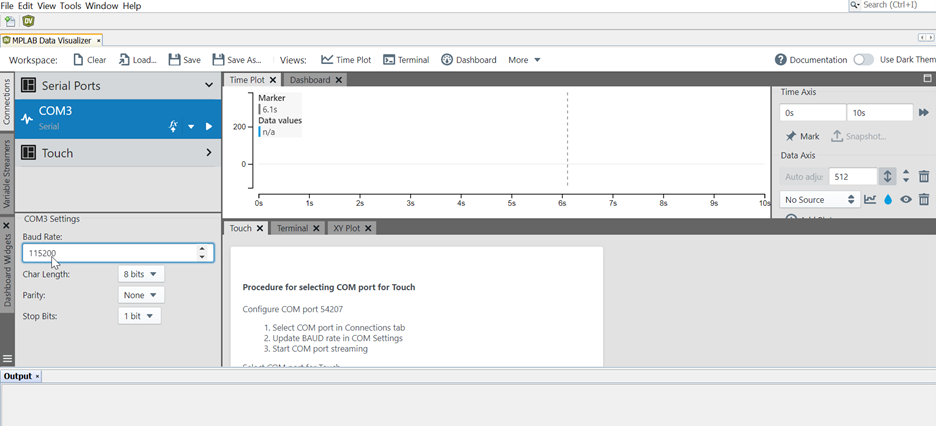The image size is (936, 426).
Task: Click the blue plot color droplet
Action: pos(888,200)
